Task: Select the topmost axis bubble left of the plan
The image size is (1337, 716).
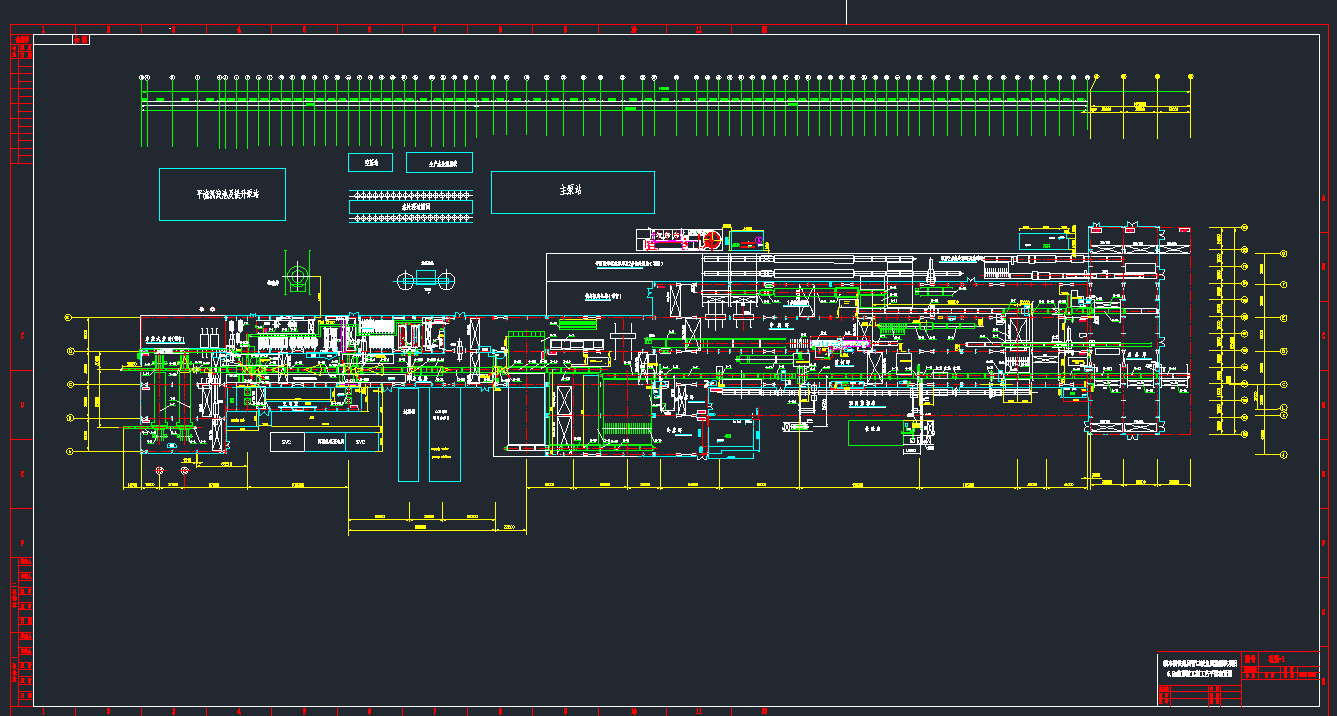Action: (69, 317)
